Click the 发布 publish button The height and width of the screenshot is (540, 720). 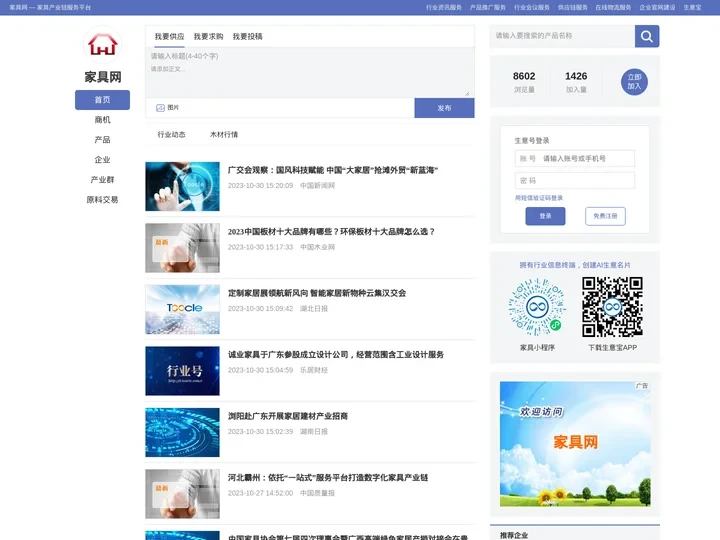(x=444, y=108)
